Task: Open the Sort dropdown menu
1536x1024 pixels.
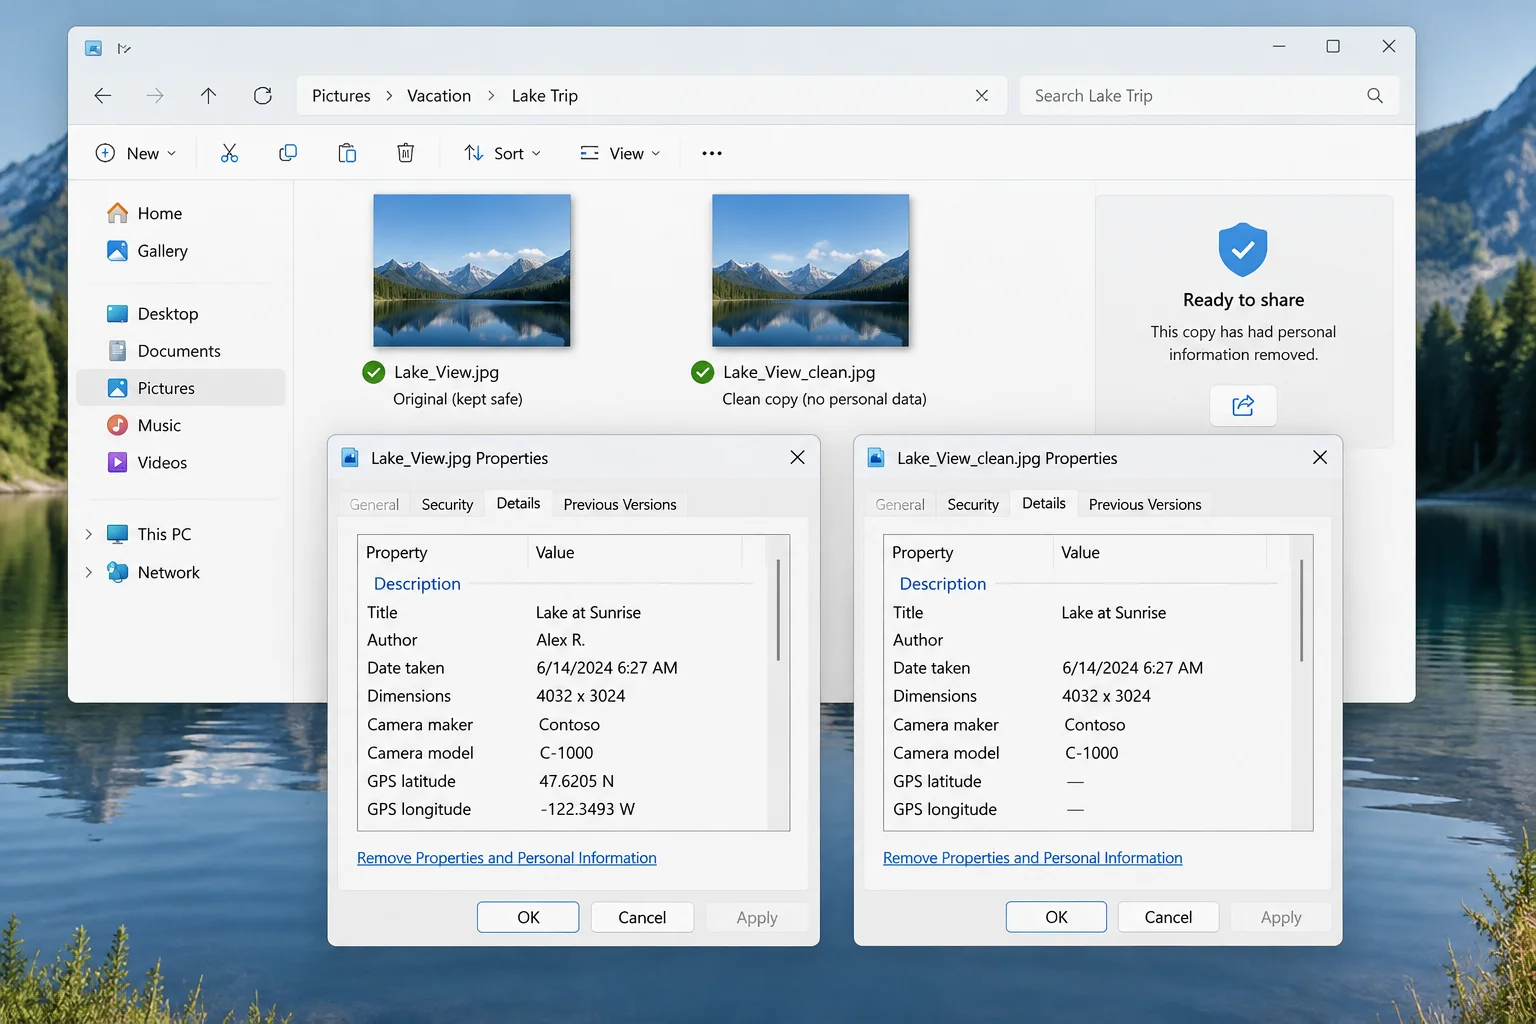Action: point(503,153)
